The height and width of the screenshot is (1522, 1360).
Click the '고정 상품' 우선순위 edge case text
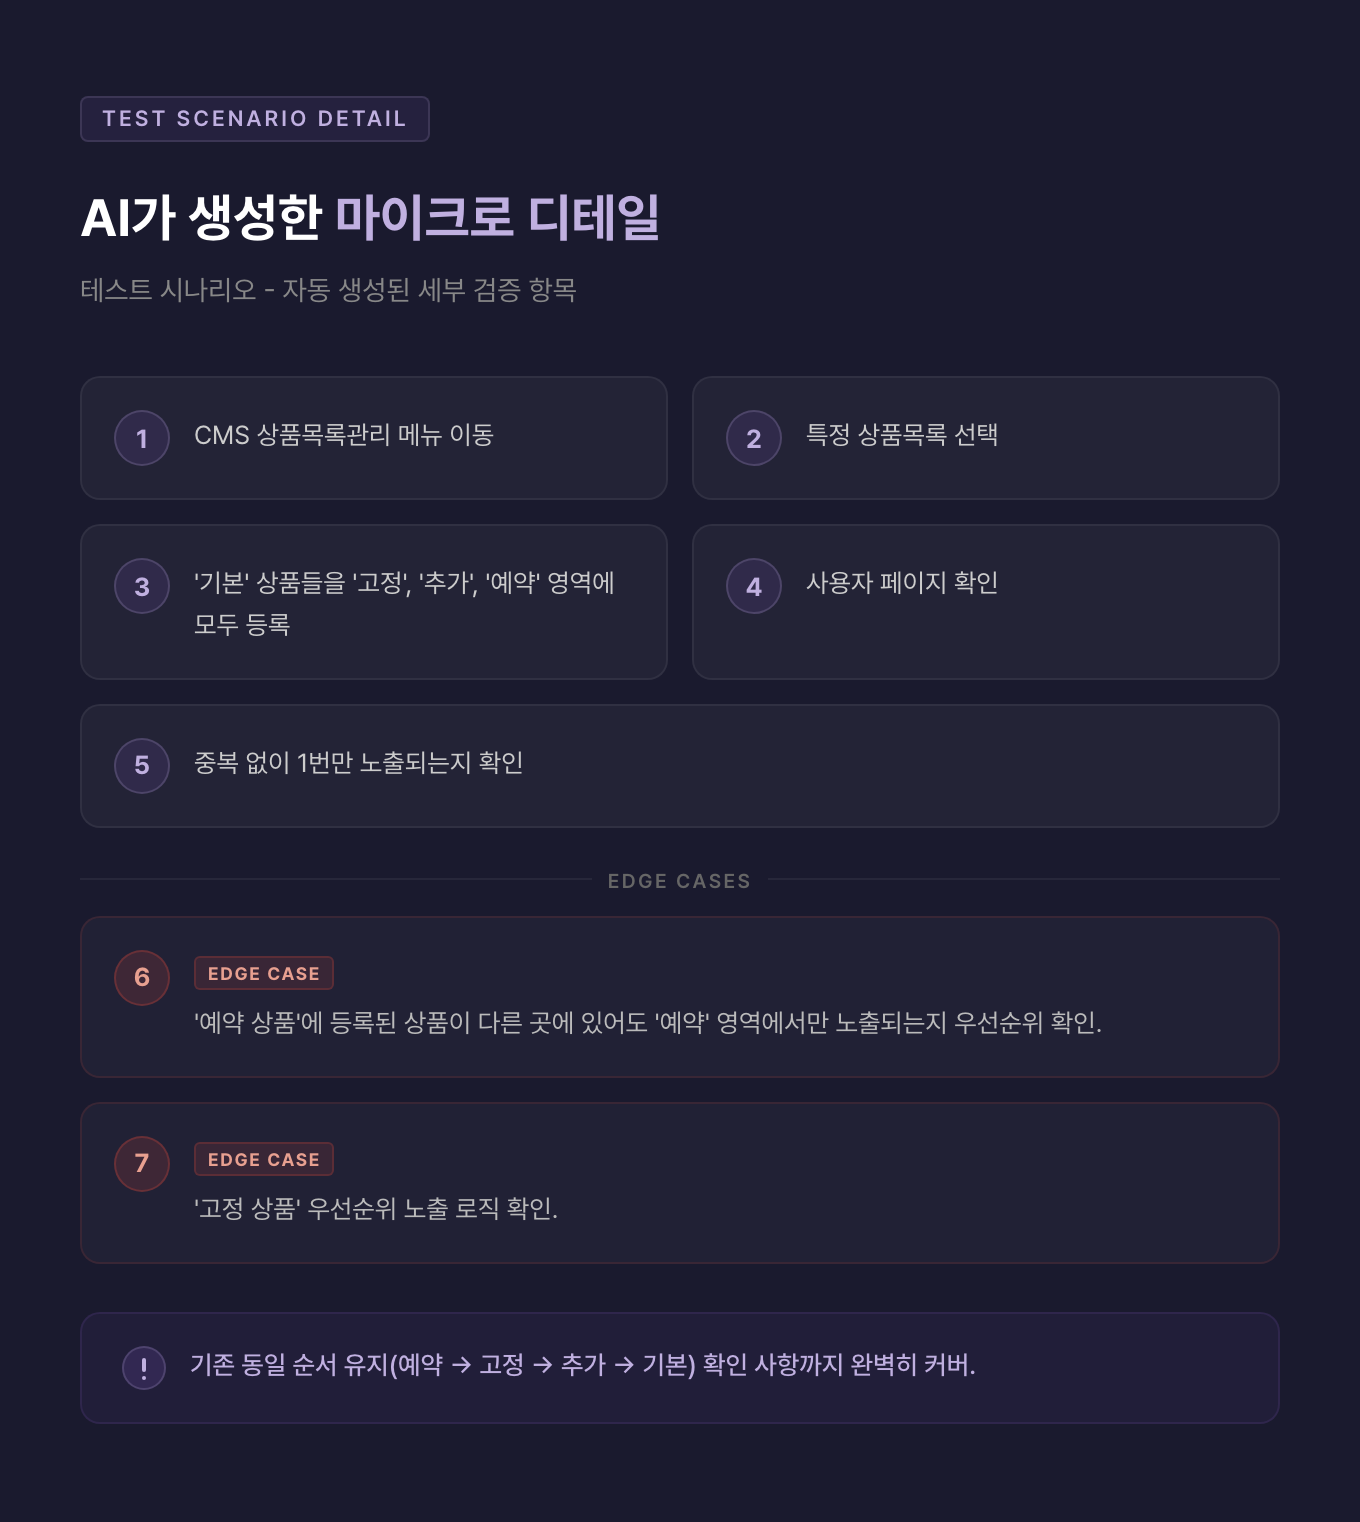coord(376,1209)
